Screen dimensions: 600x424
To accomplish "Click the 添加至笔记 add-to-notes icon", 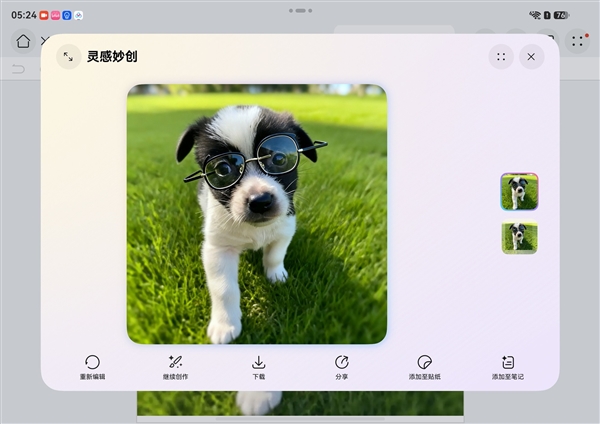I will tap(507, 362).
